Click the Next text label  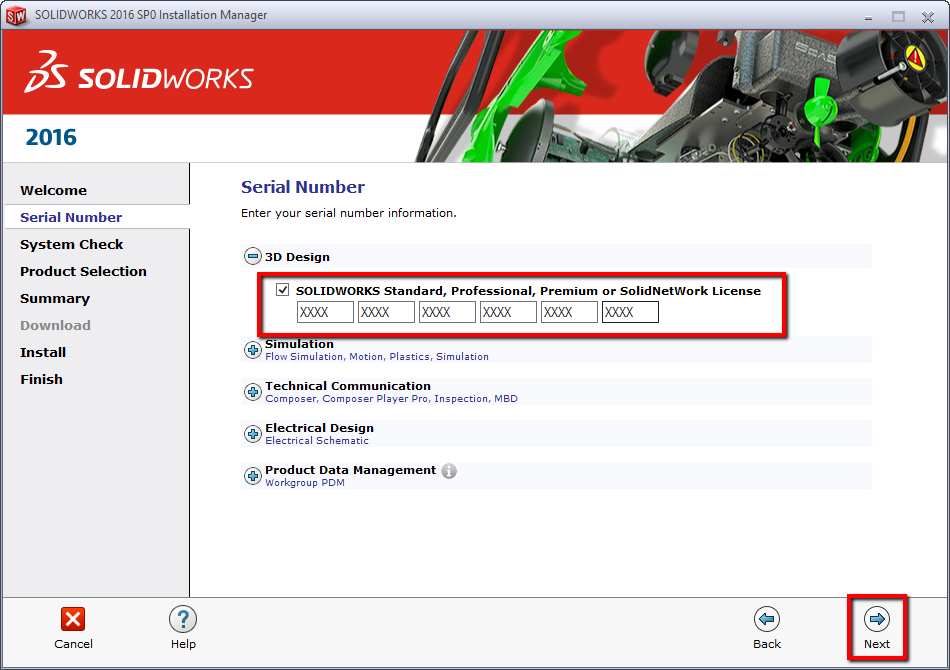pos(877,644)
